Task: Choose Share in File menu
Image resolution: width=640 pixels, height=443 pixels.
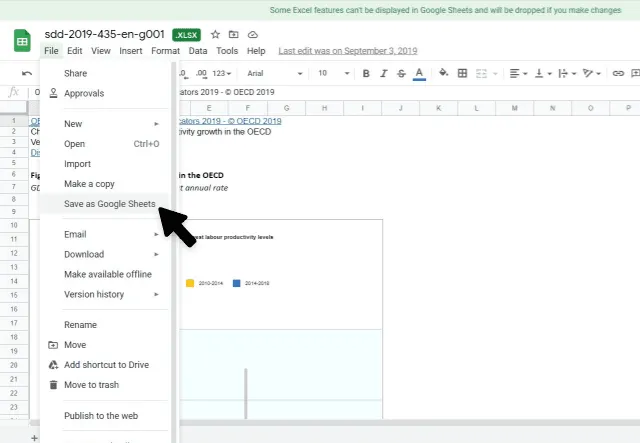Action: tap(106, 73)
